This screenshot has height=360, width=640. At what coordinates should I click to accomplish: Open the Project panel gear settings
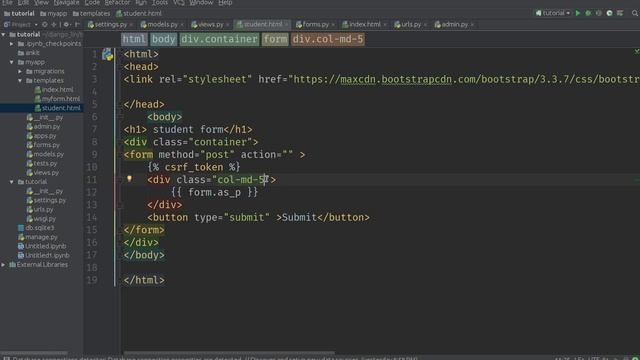[x=66, y=24]
